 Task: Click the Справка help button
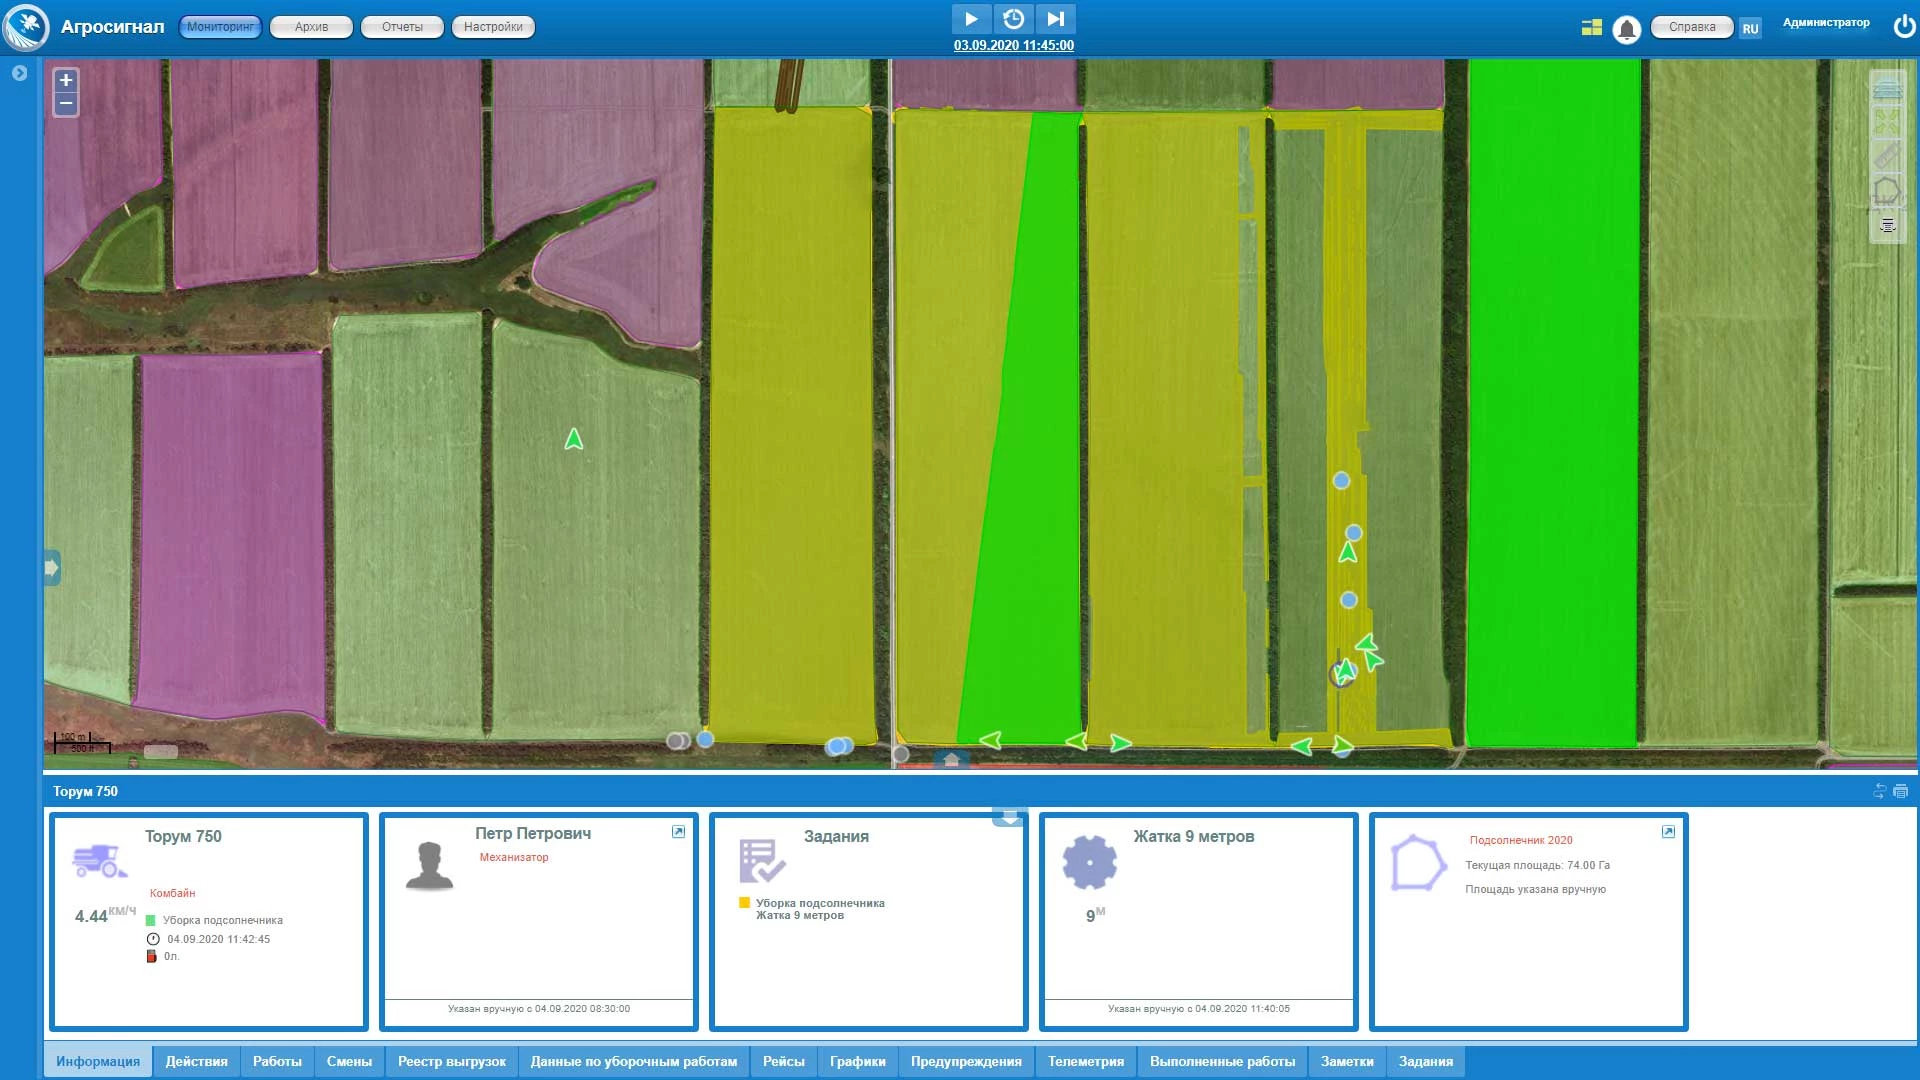pos(1691,27)
